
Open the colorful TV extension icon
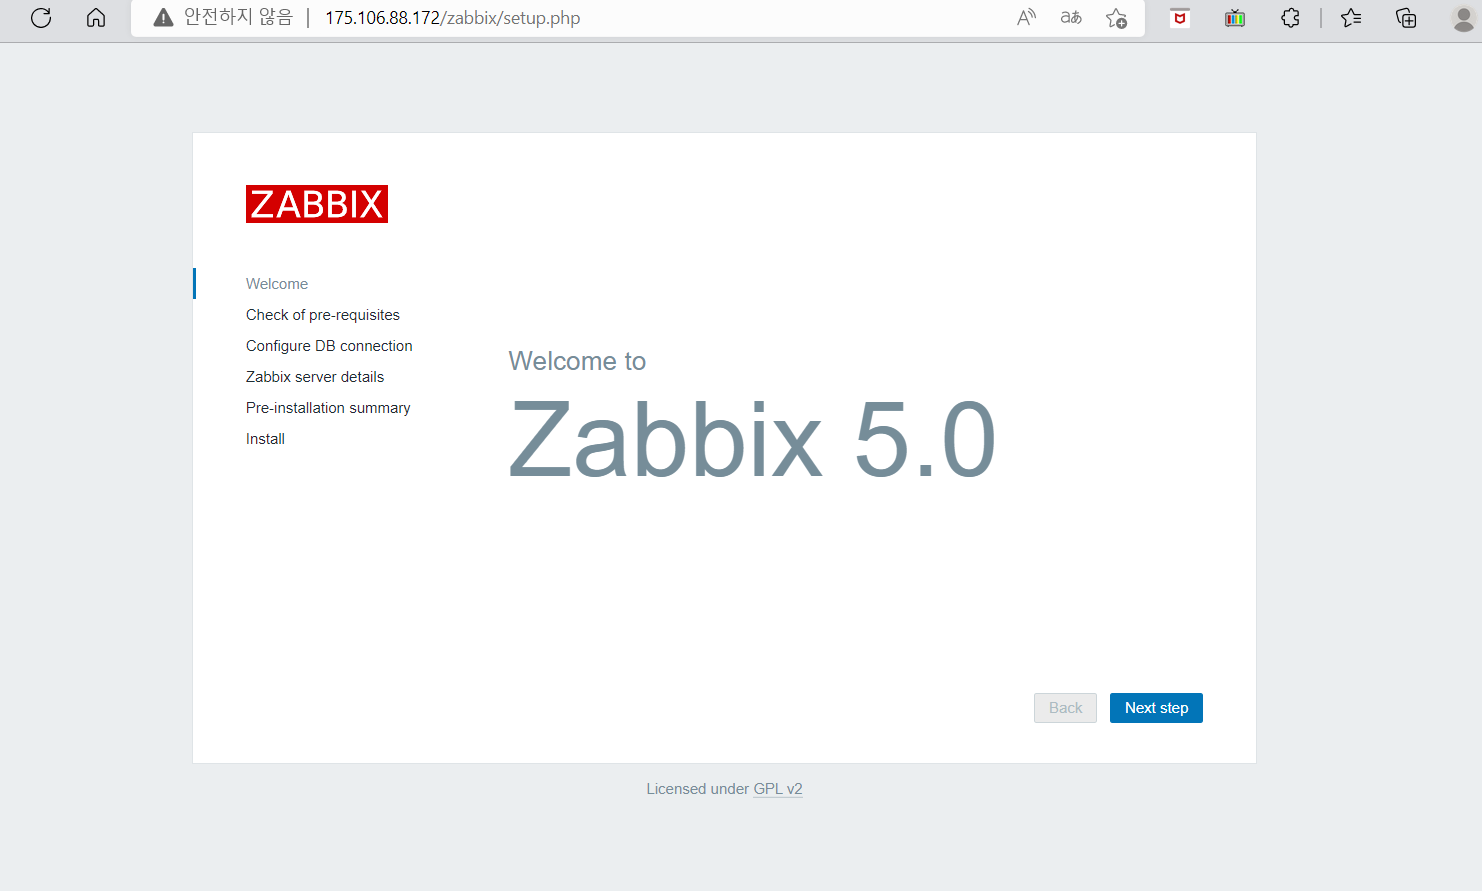click(1235, 18)
